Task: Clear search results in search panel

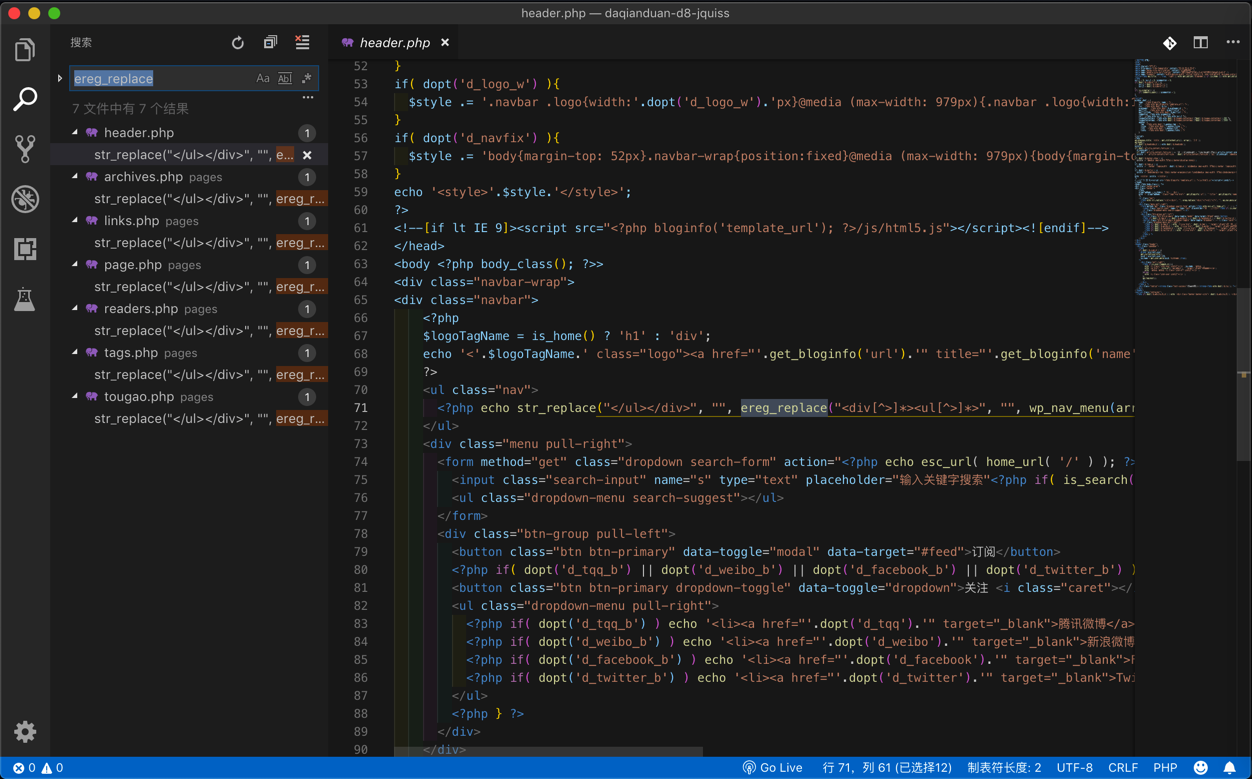Action: click(x=302, y=43)
